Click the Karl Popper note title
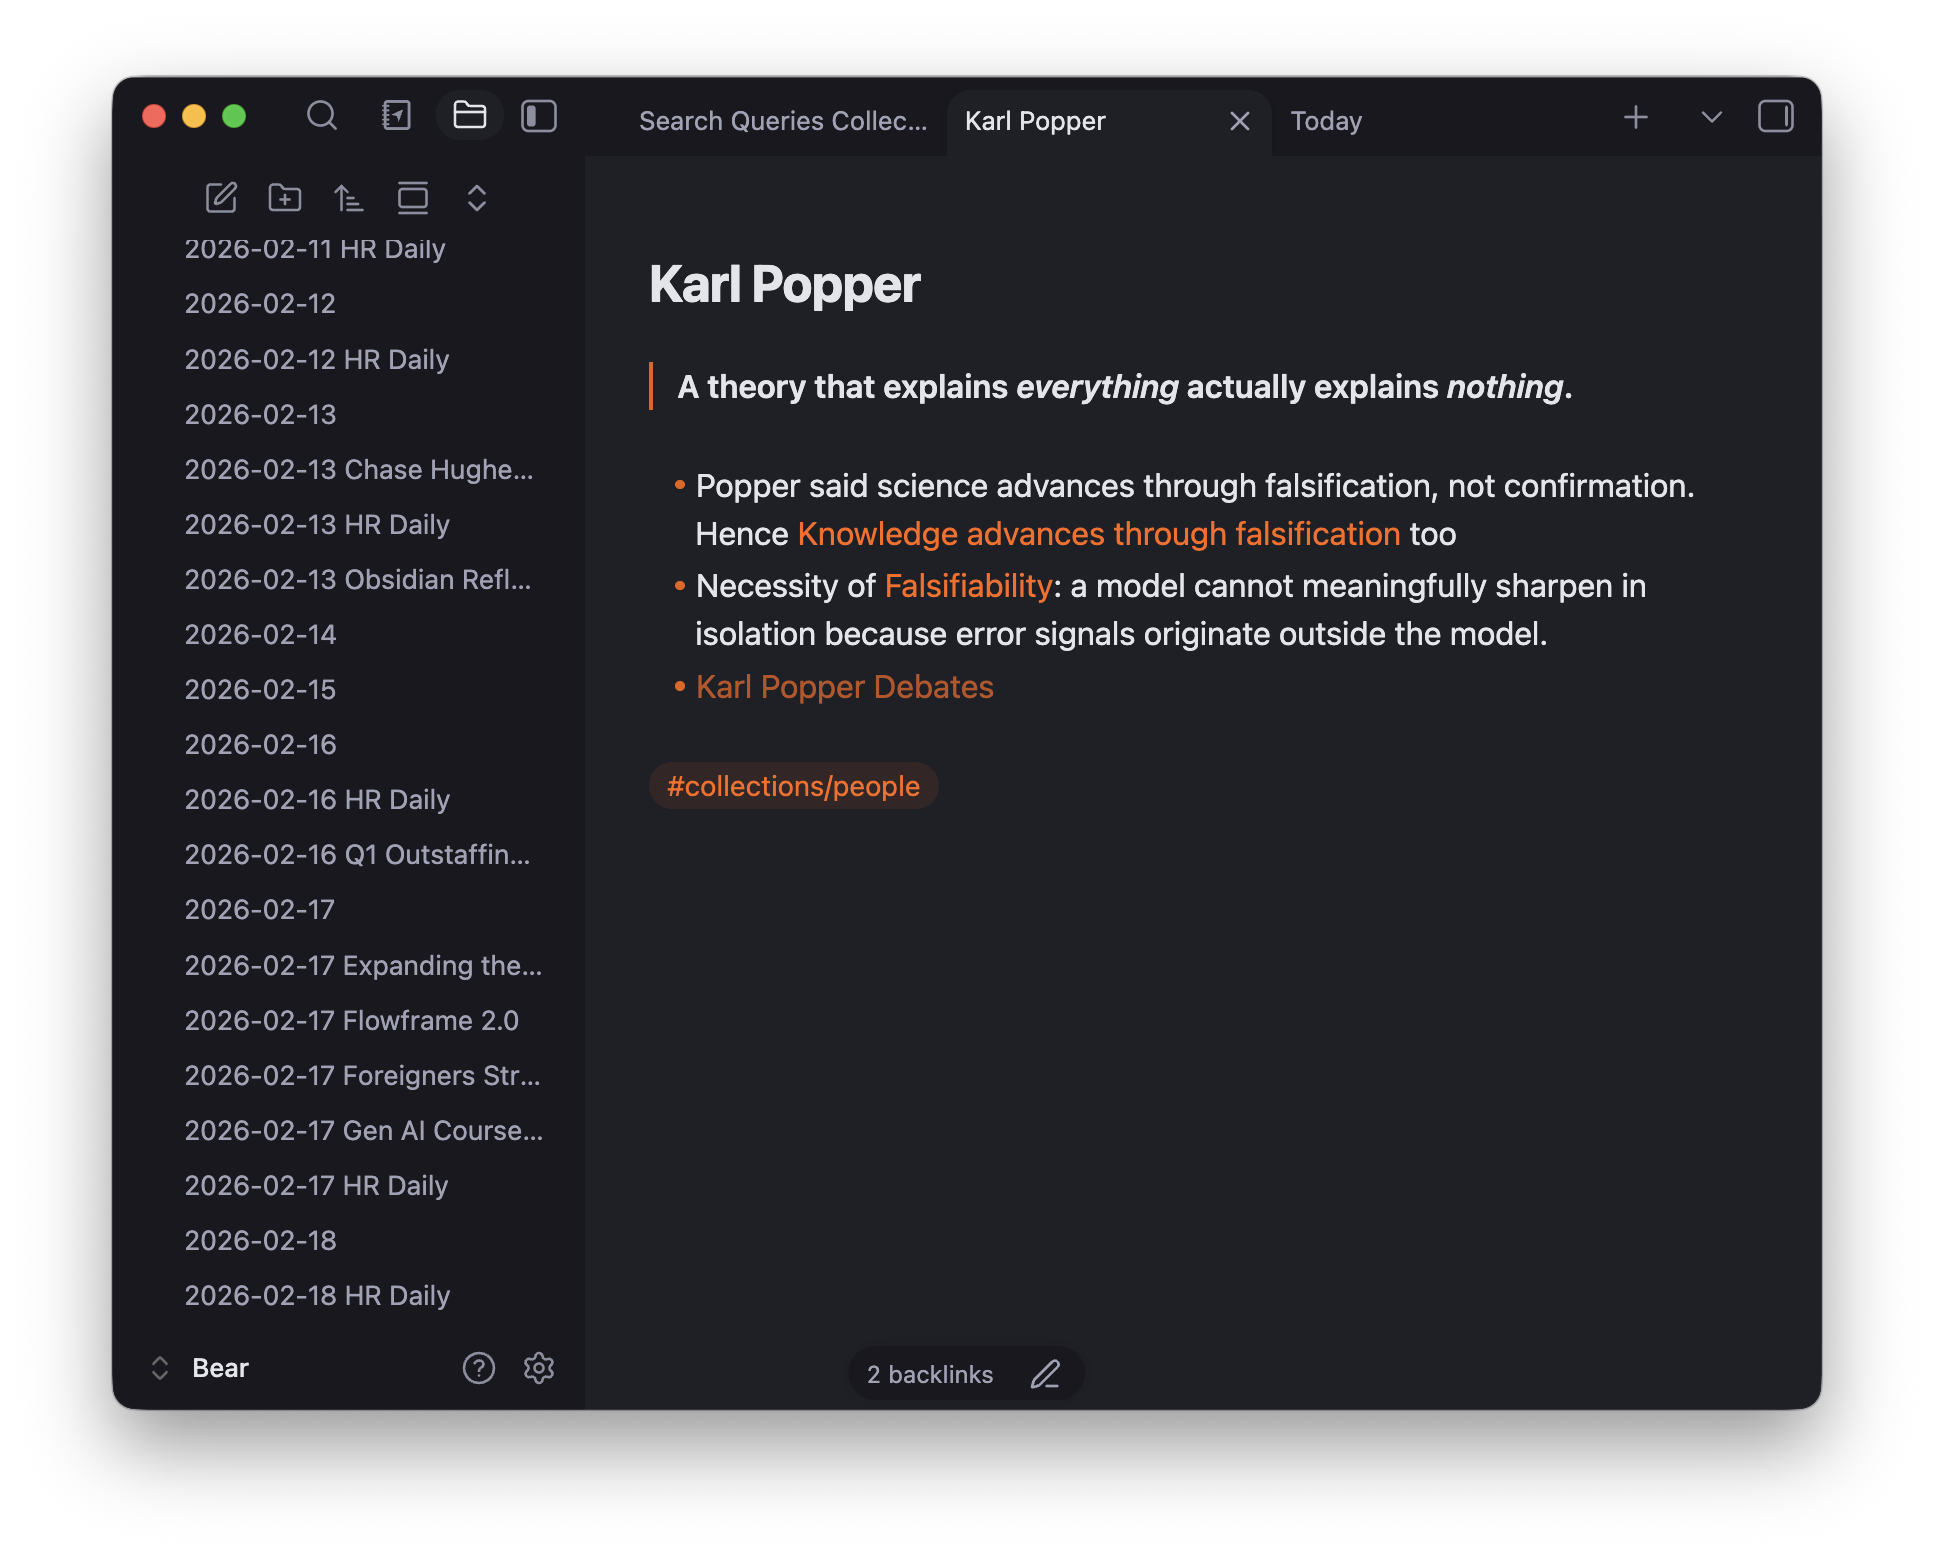The height and width of the screenshot is (1558, 1934). point(785,285)
